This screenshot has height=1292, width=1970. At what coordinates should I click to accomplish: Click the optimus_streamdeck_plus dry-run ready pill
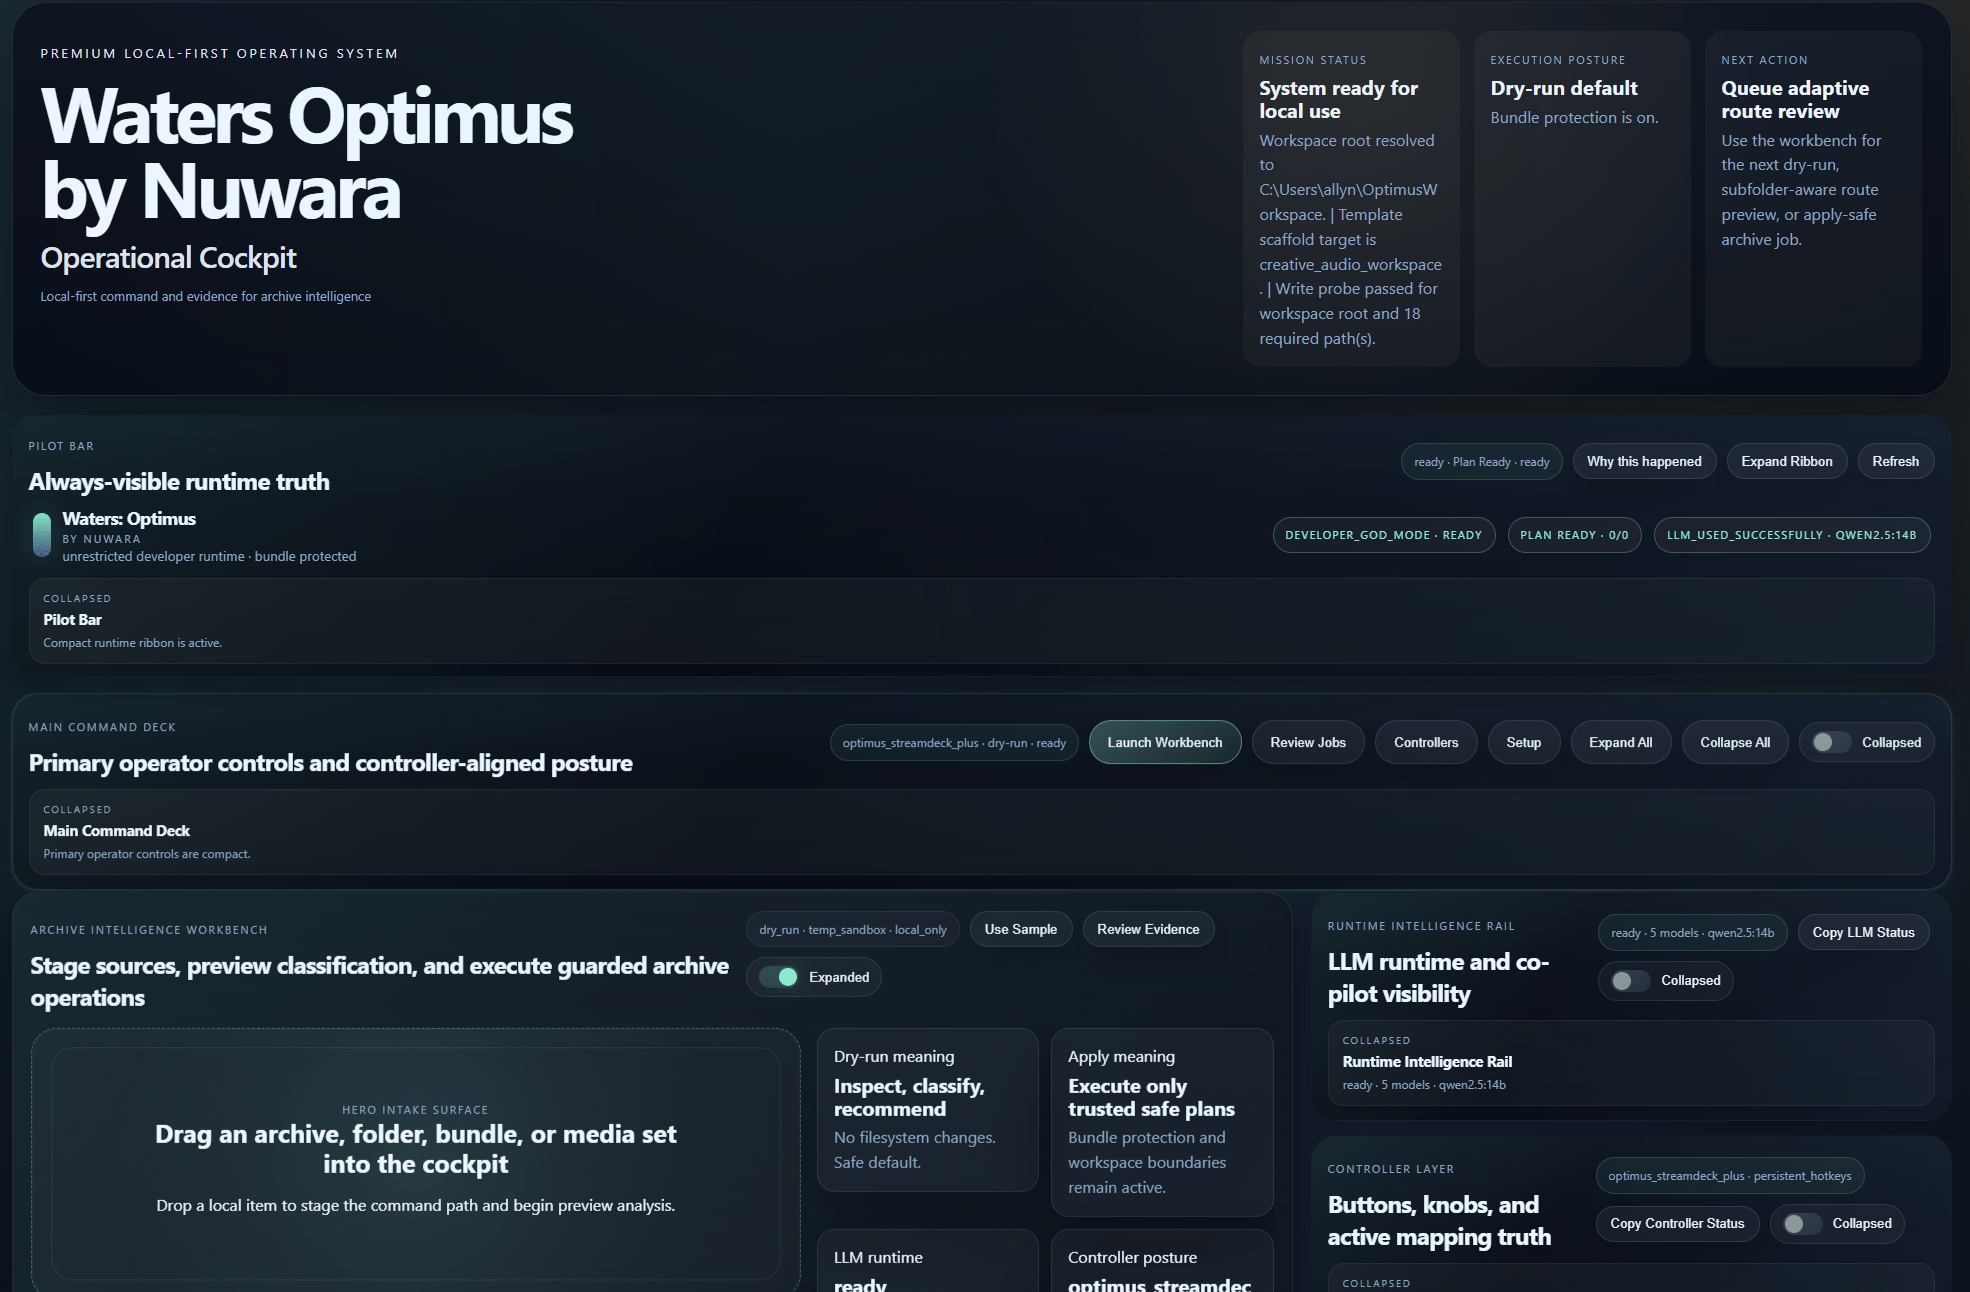(953, 742)
